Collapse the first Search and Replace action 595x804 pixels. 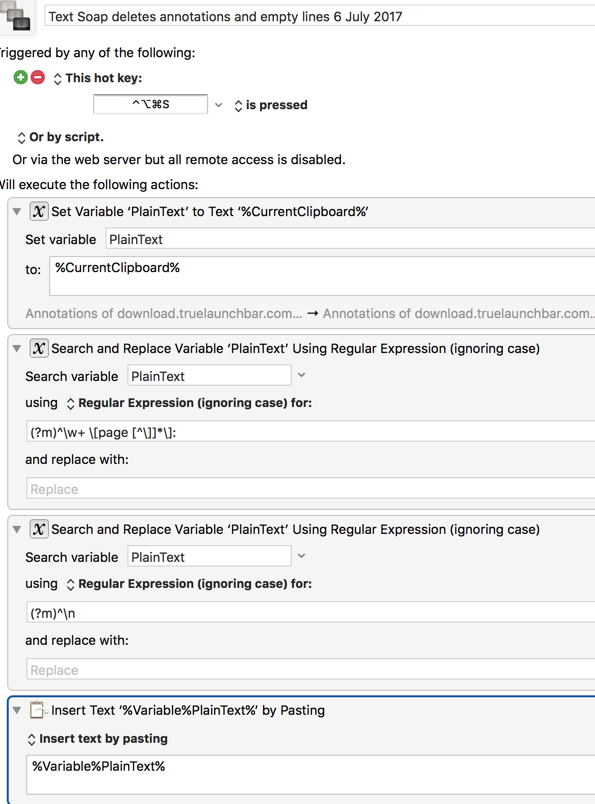17,348
